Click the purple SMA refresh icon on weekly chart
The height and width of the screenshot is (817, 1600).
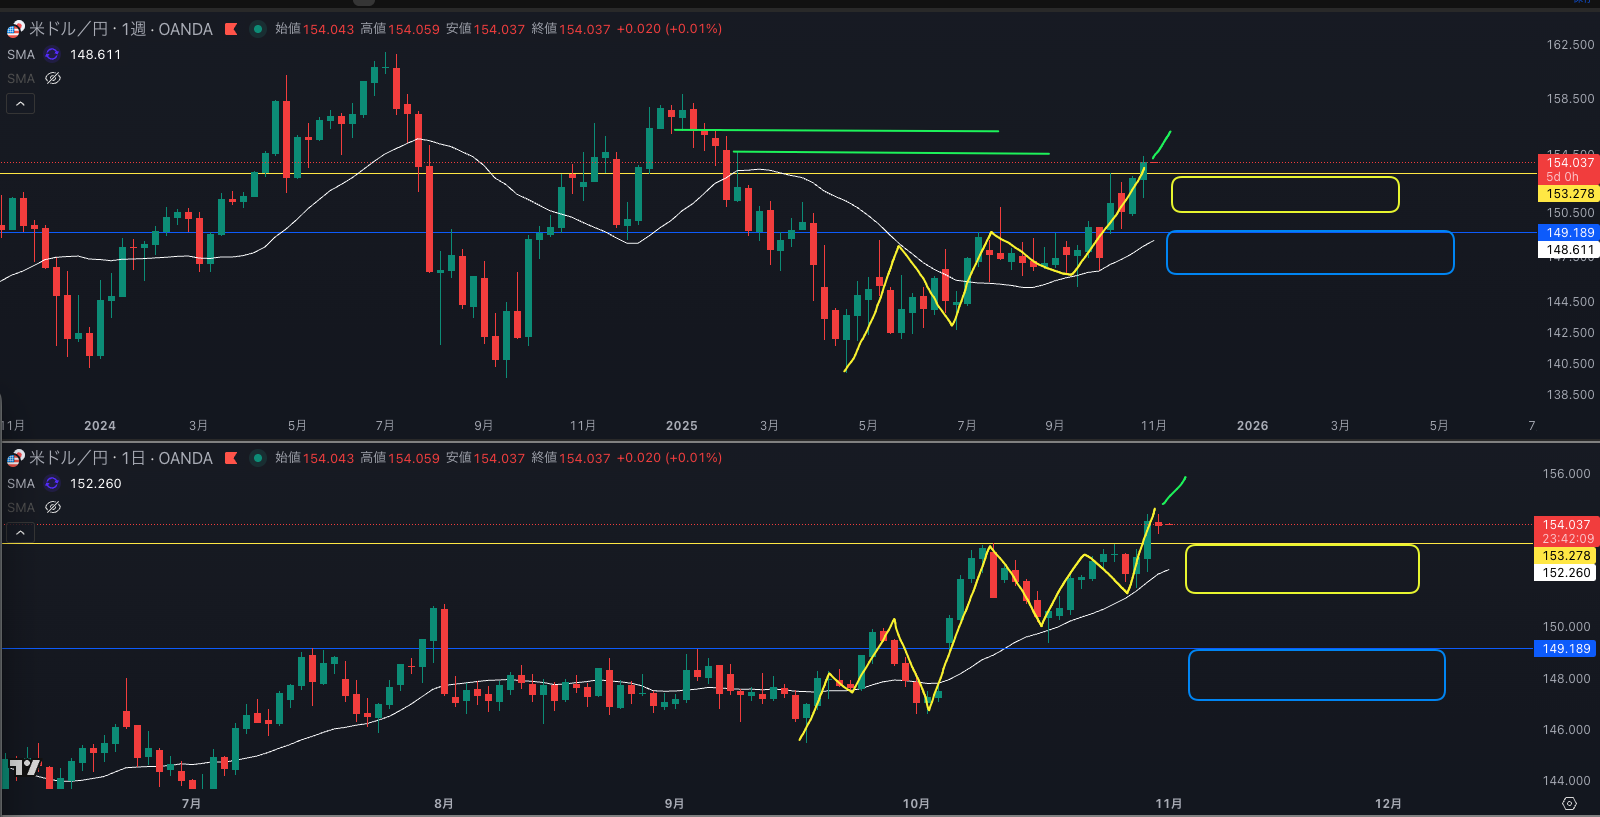click(x=52, y=54)
